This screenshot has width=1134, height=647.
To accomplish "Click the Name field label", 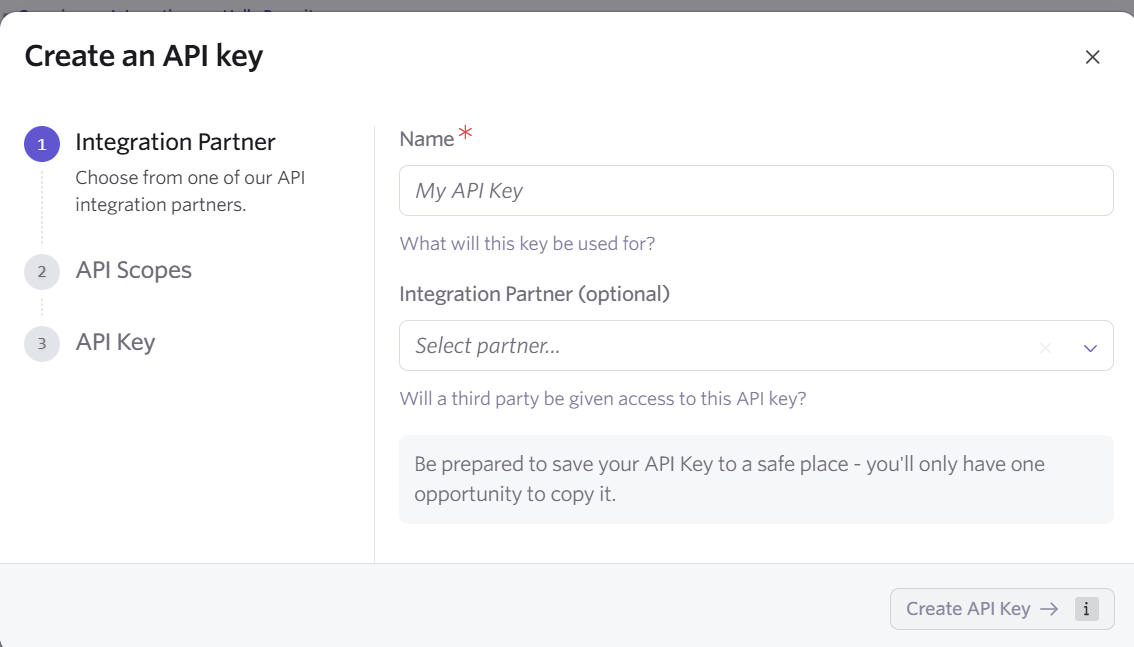I will click(427, 139).
